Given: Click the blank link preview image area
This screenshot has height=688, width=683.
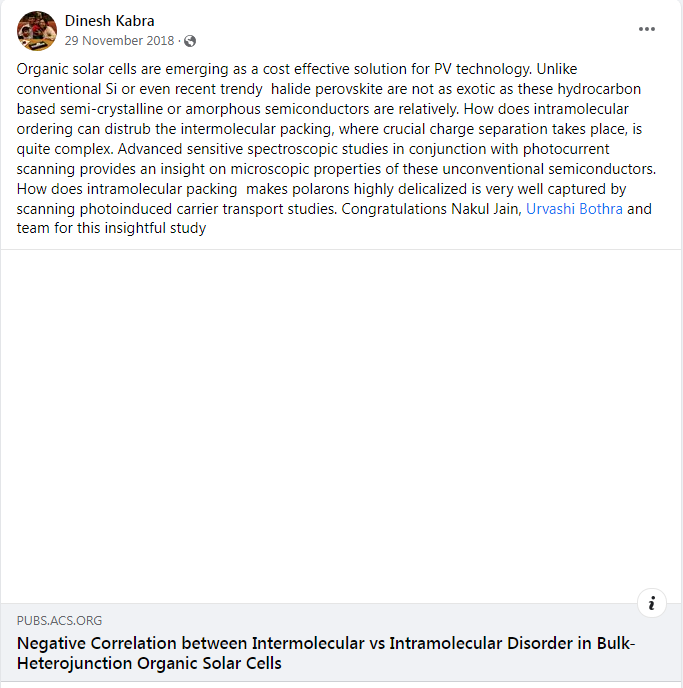Looking at the screenshot, I should tap(341, 426).
